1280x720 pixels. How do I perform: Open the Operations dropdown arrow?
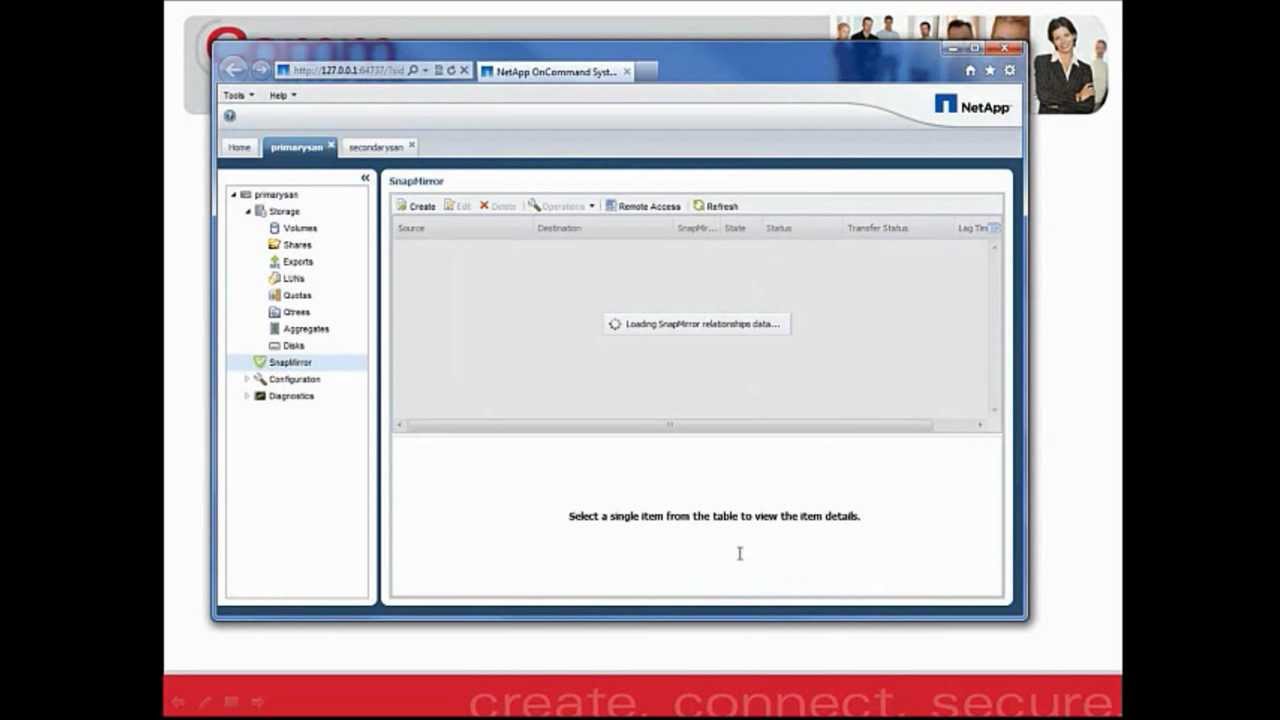pyautogui.click(x=592, y=207)
